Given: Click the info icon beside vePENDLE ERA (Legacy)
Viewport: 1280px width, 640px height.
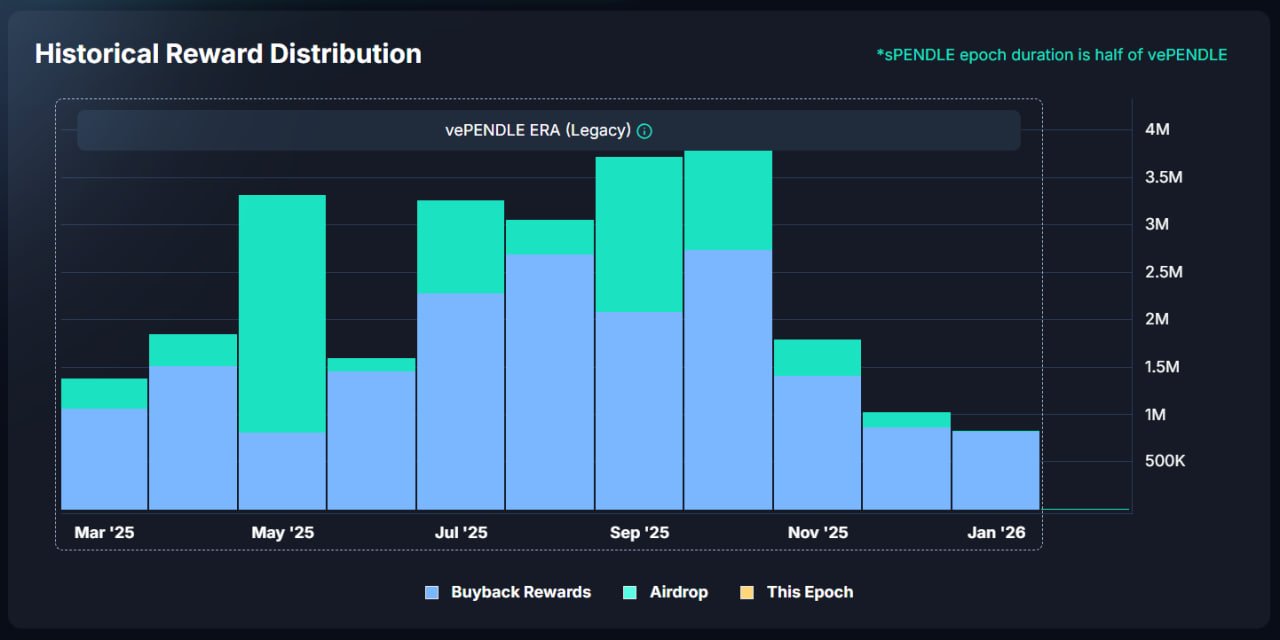Looking at the screenshot, I should (x=645, y=131).
